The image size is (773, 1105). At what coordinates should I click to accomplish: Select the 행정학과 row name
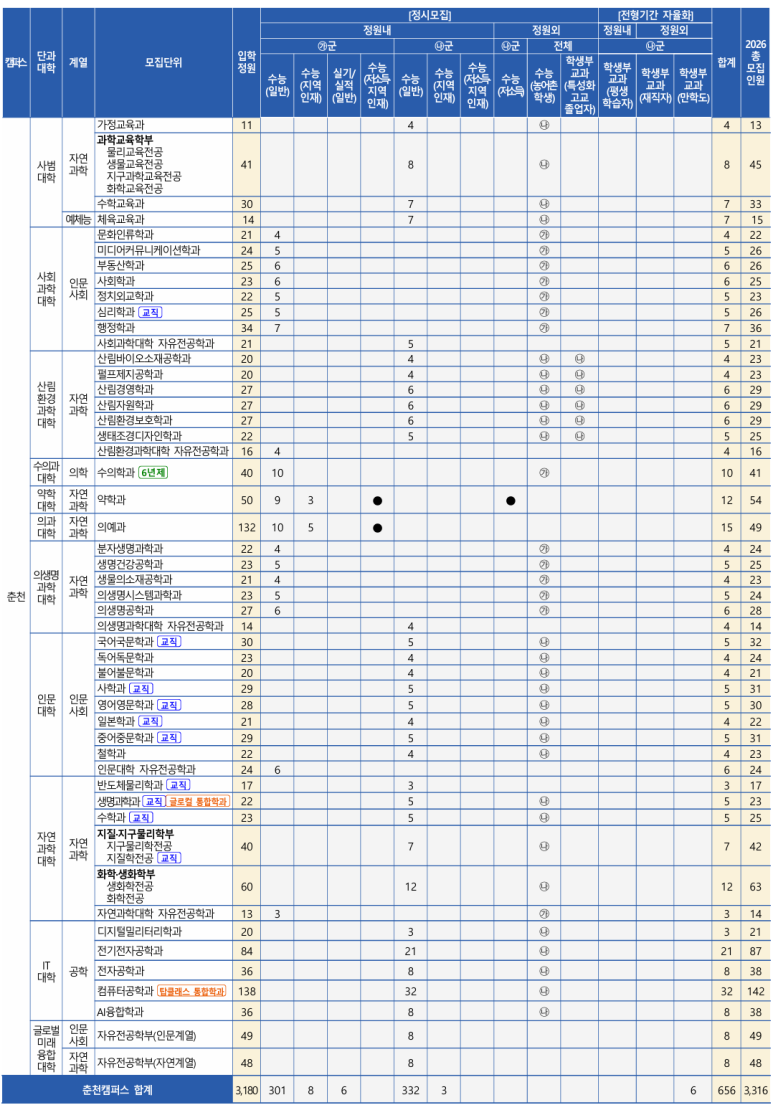point(116,328)
